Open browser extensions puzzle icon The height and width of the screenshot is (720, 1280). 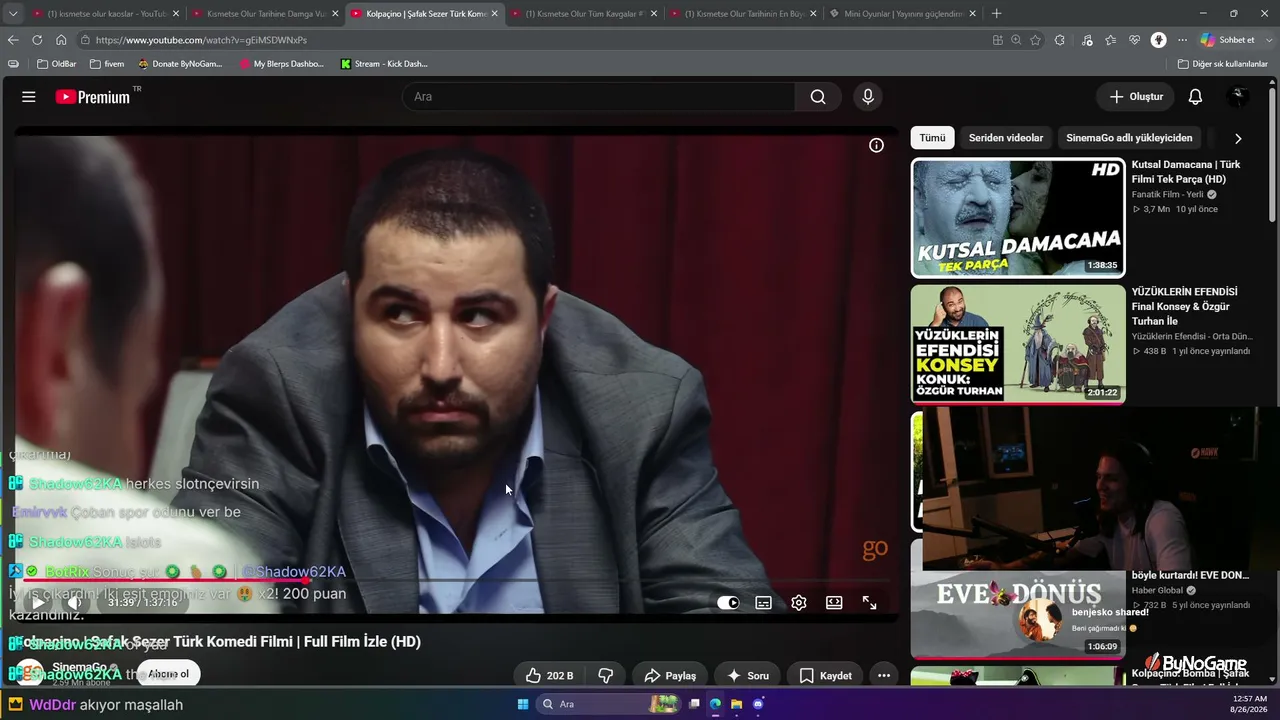coord(1060,40)
